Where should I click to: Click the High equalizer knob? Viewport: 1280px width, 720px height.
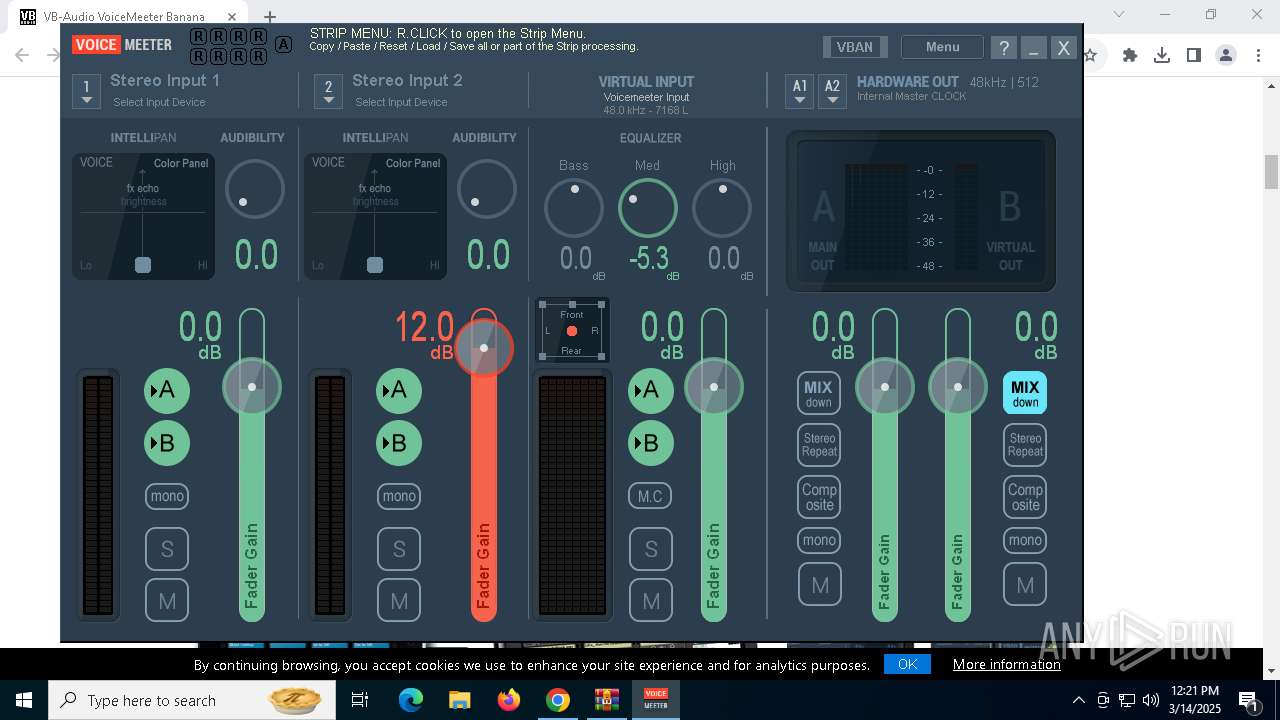point(722,208)
